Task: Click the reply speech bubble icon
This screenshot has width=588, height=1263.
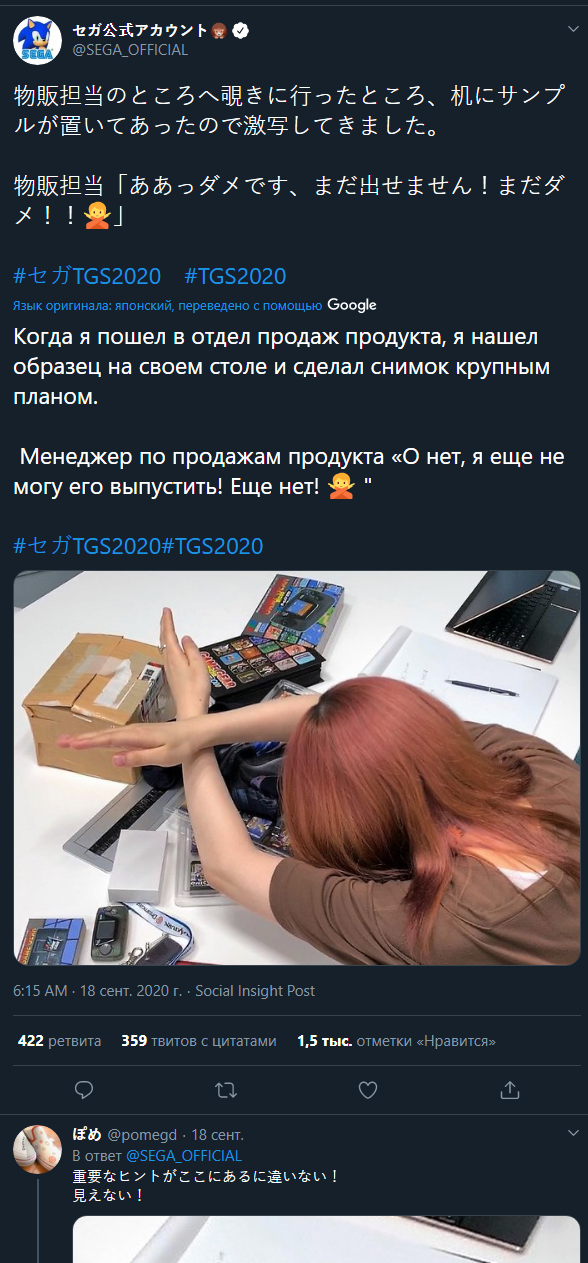Action: (85, 1089)
